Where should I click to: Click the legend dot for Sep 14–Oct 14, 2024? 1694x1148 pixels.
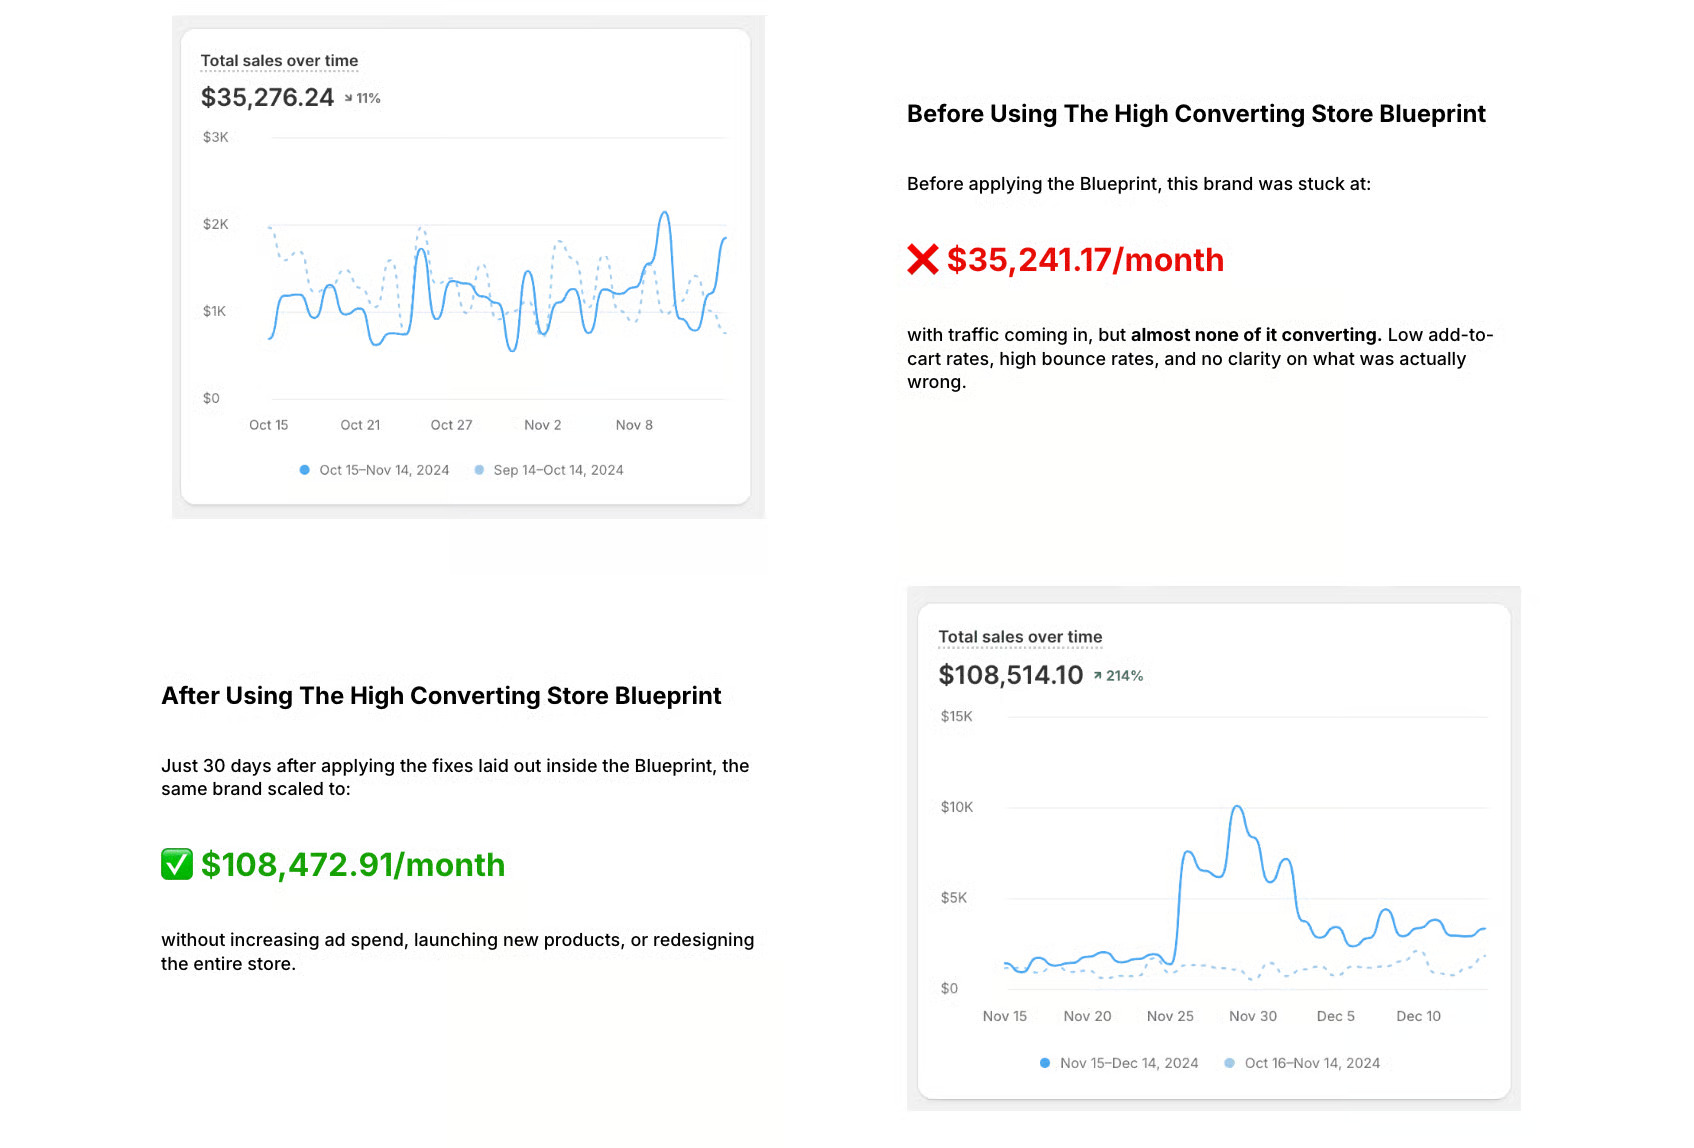point(479,470)
